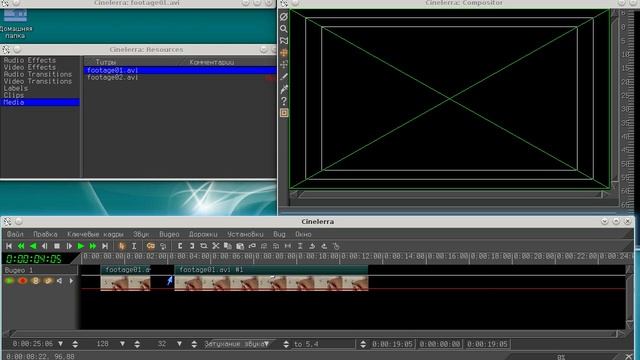This screenshot has height=360, width=640.
Task: Click the stop playback square button
Action: pos(57,246)
